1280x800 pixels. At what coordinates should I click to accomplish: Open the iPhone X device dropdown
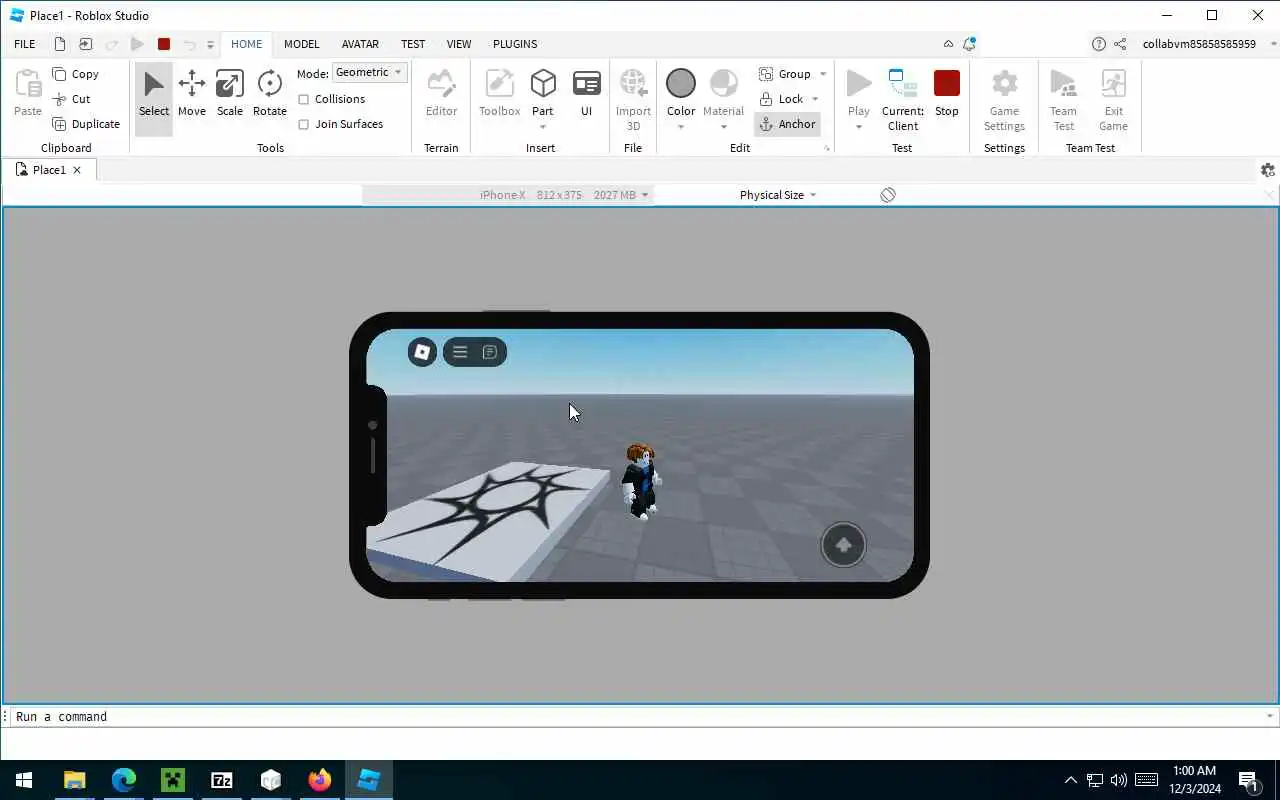click(x=508, y=195)
